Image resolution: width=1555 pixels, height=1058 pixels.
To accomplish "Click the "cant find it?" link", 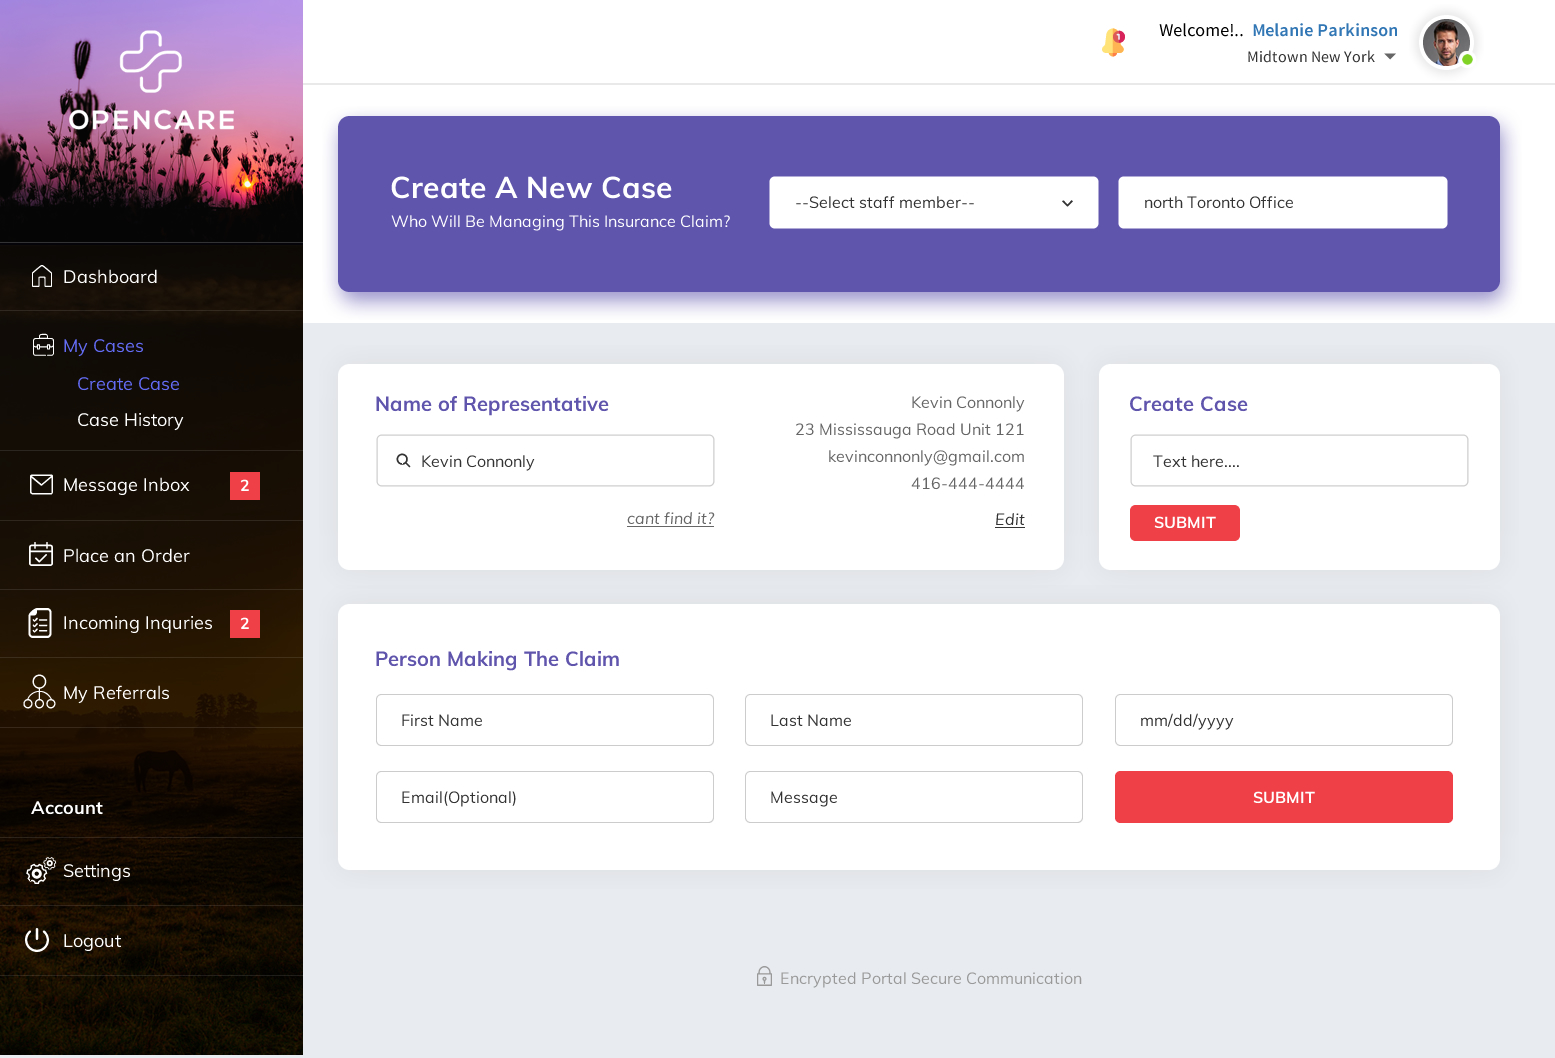I will click(x=670, y=519).
